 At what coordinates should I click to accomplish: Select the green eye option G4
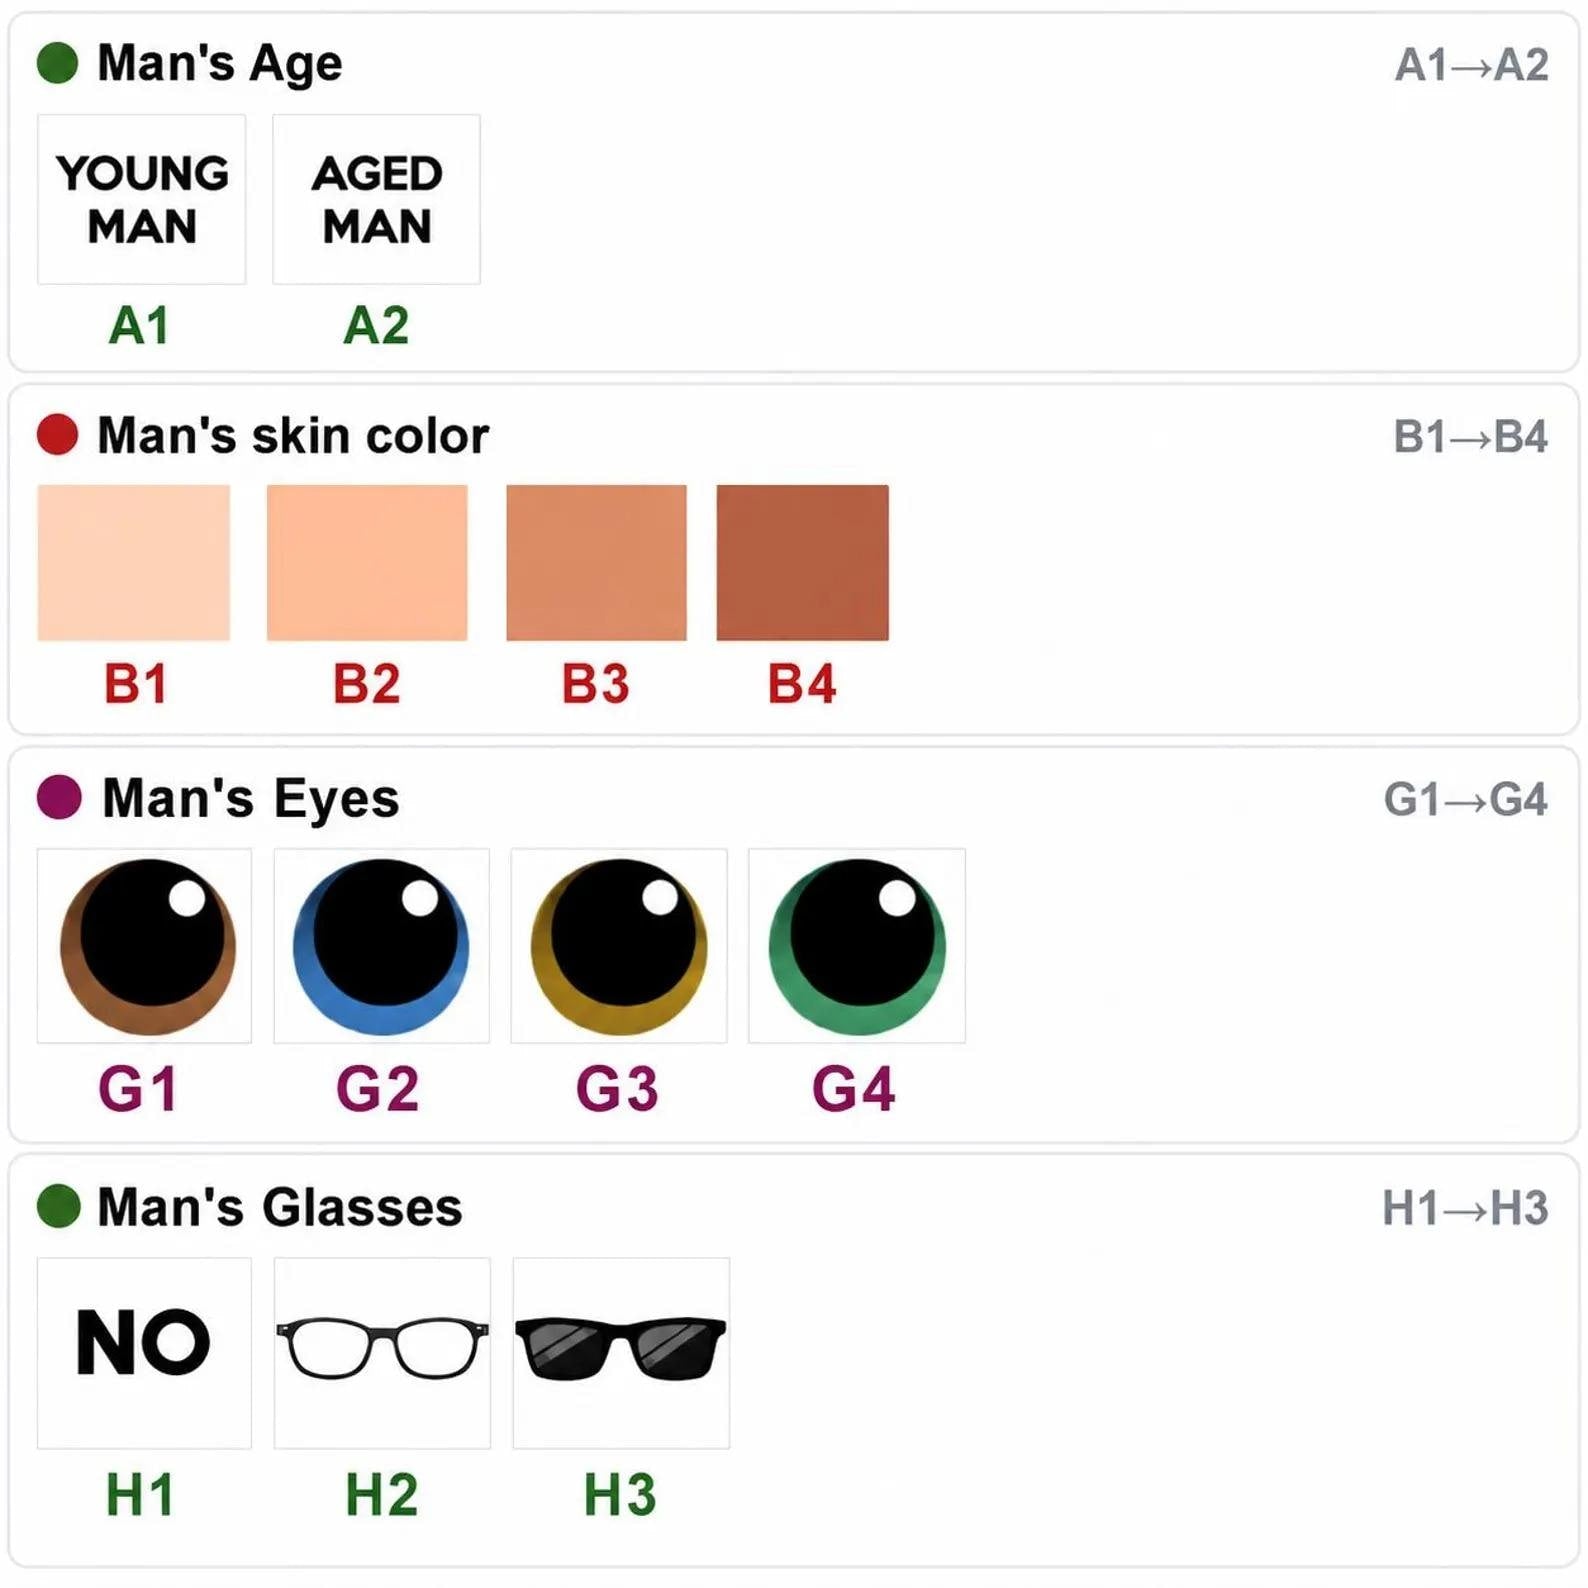tap(857, 946)
